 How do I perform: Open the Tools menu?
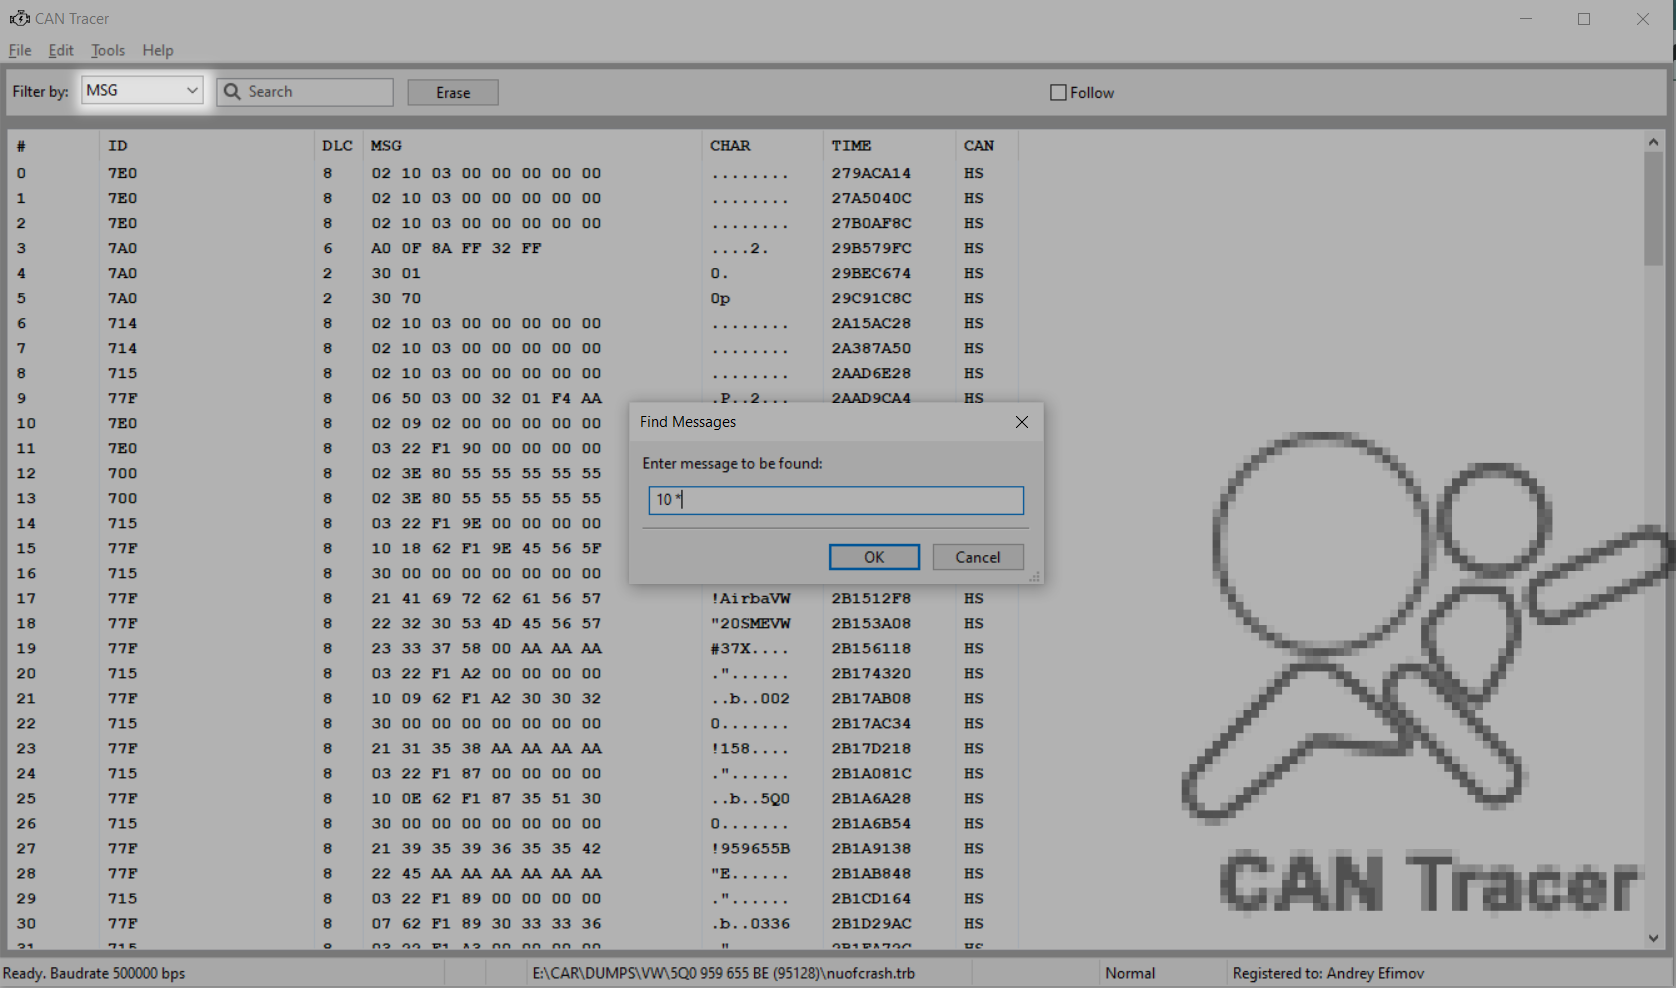pos(108,50)
